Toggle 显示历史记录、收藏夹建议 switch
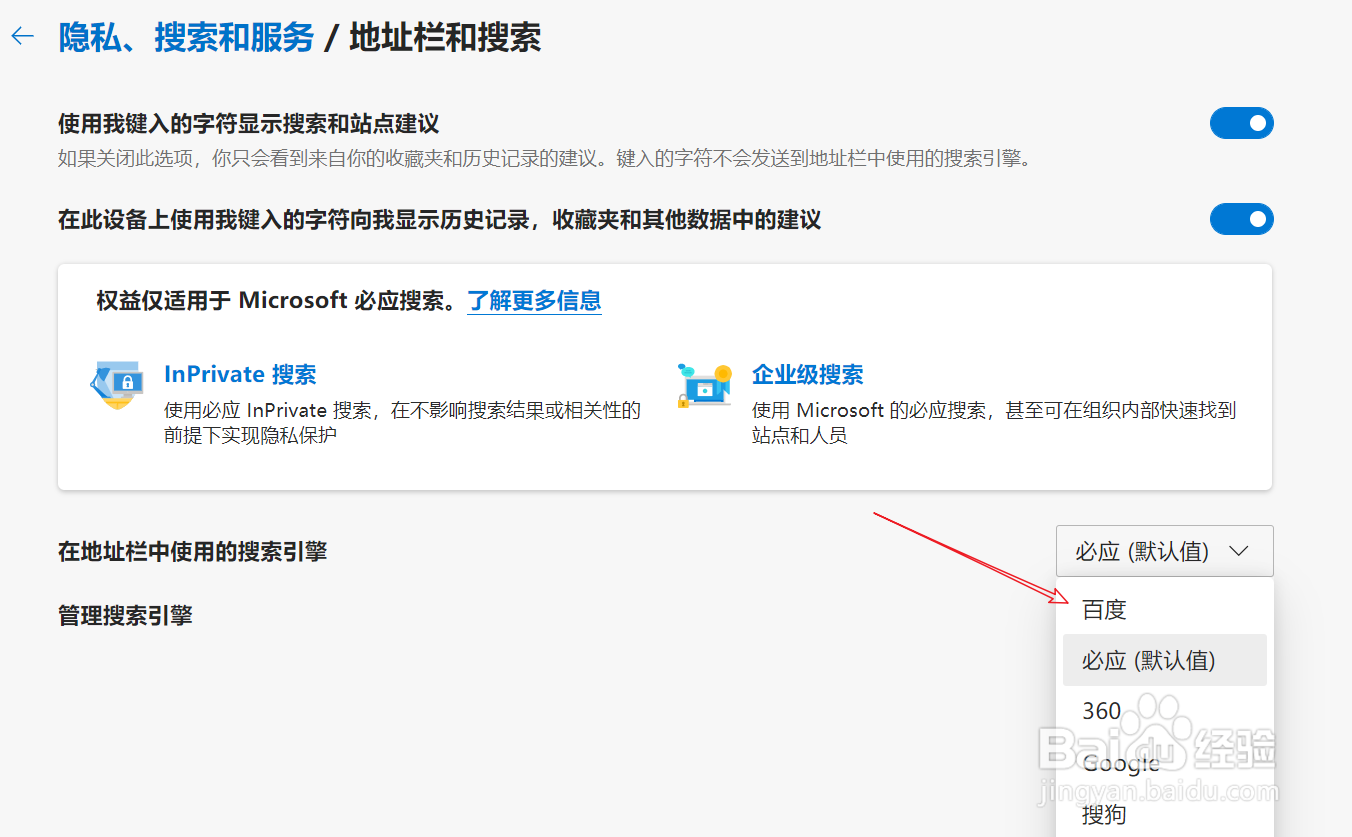This screenshot has height=837, width=1352. pos(1241,219)
